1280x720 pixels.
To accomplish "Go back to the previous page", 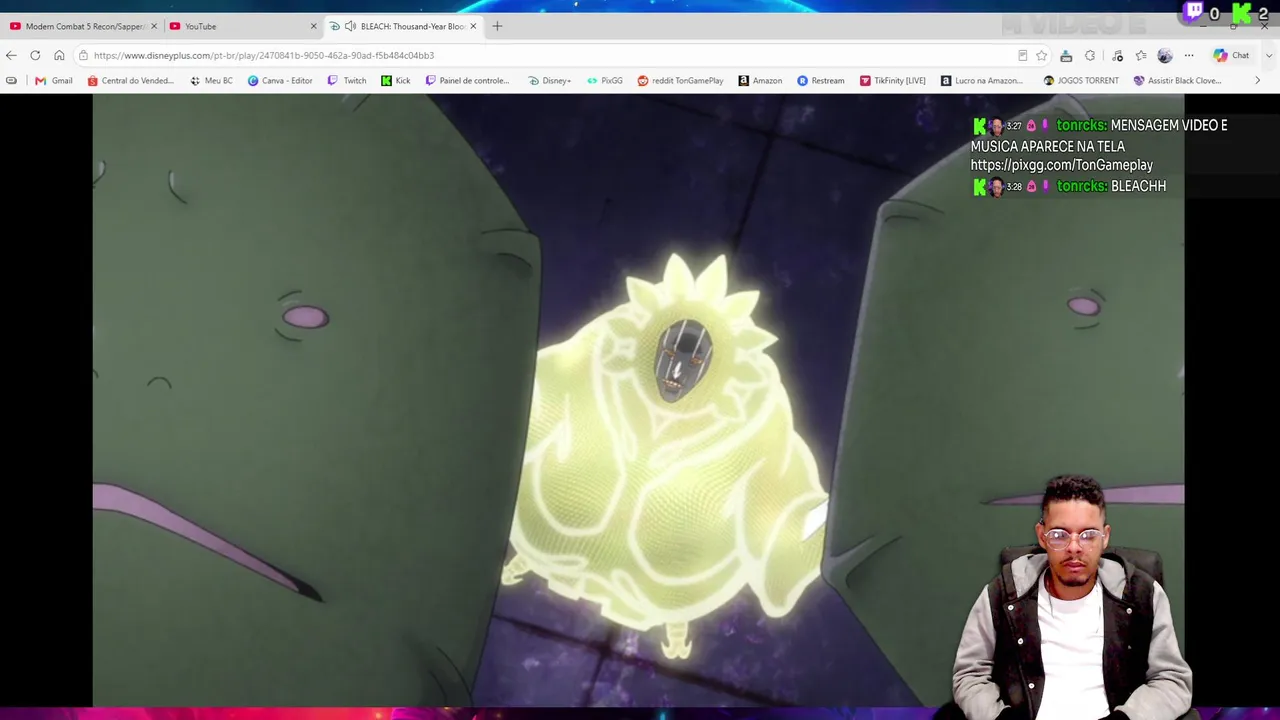I will coord(11,55).
